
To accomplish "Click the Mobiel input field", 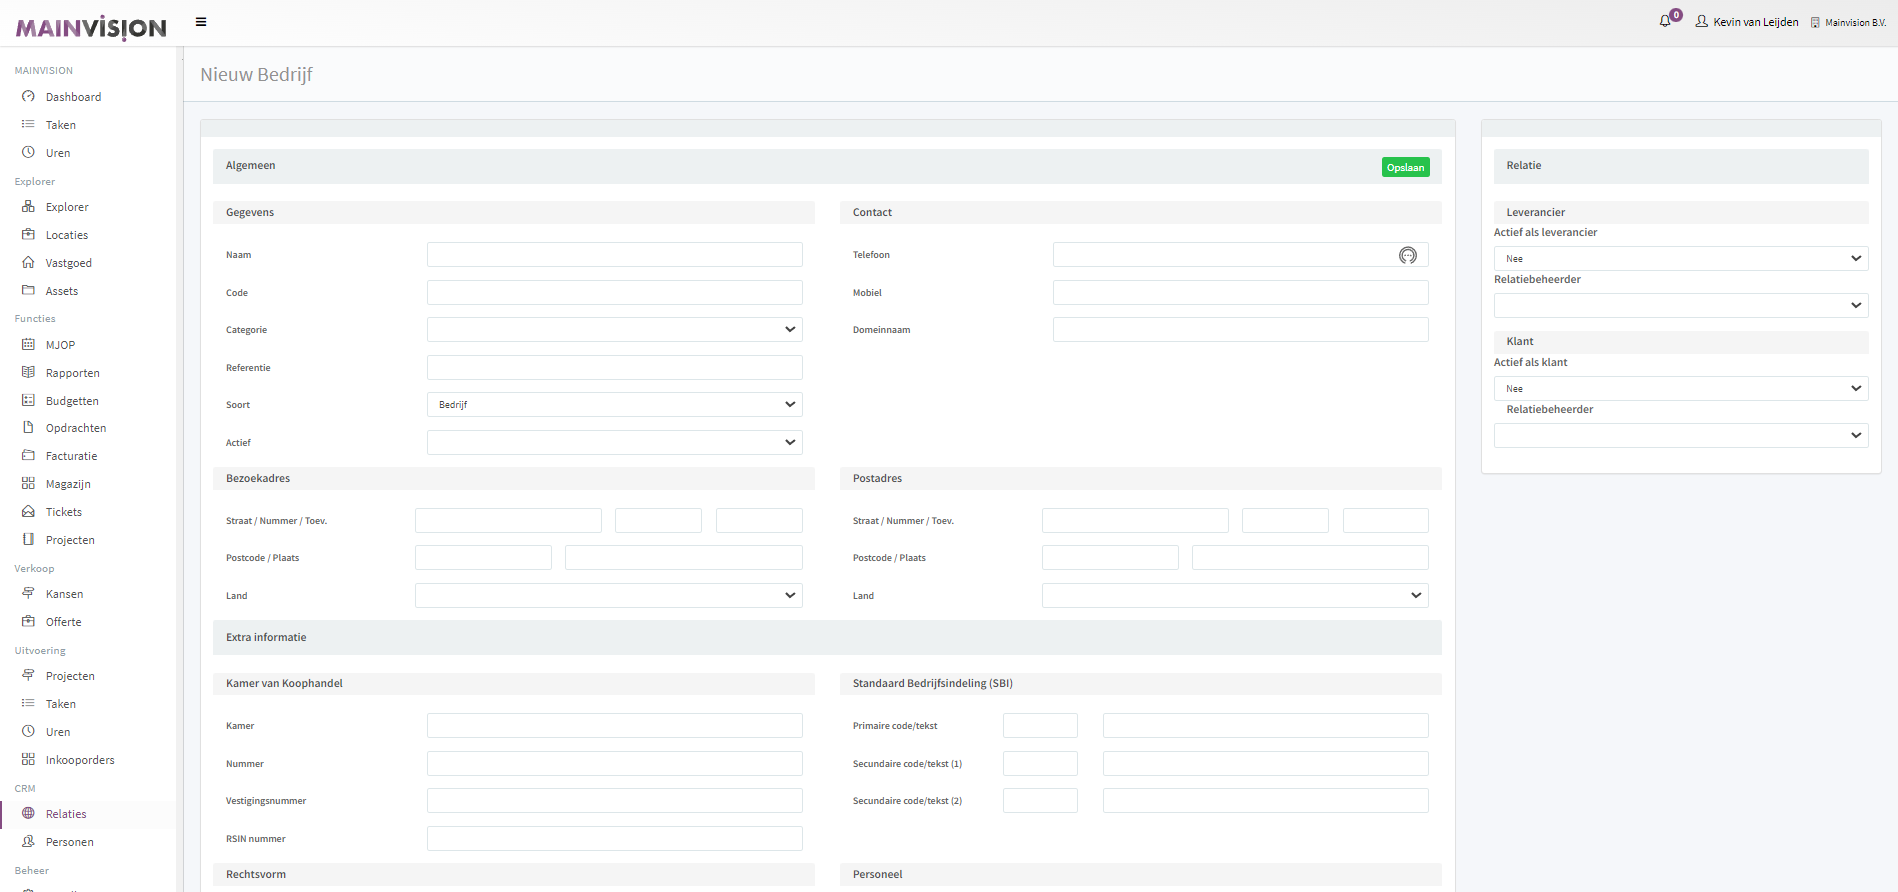I will 1240,293.
